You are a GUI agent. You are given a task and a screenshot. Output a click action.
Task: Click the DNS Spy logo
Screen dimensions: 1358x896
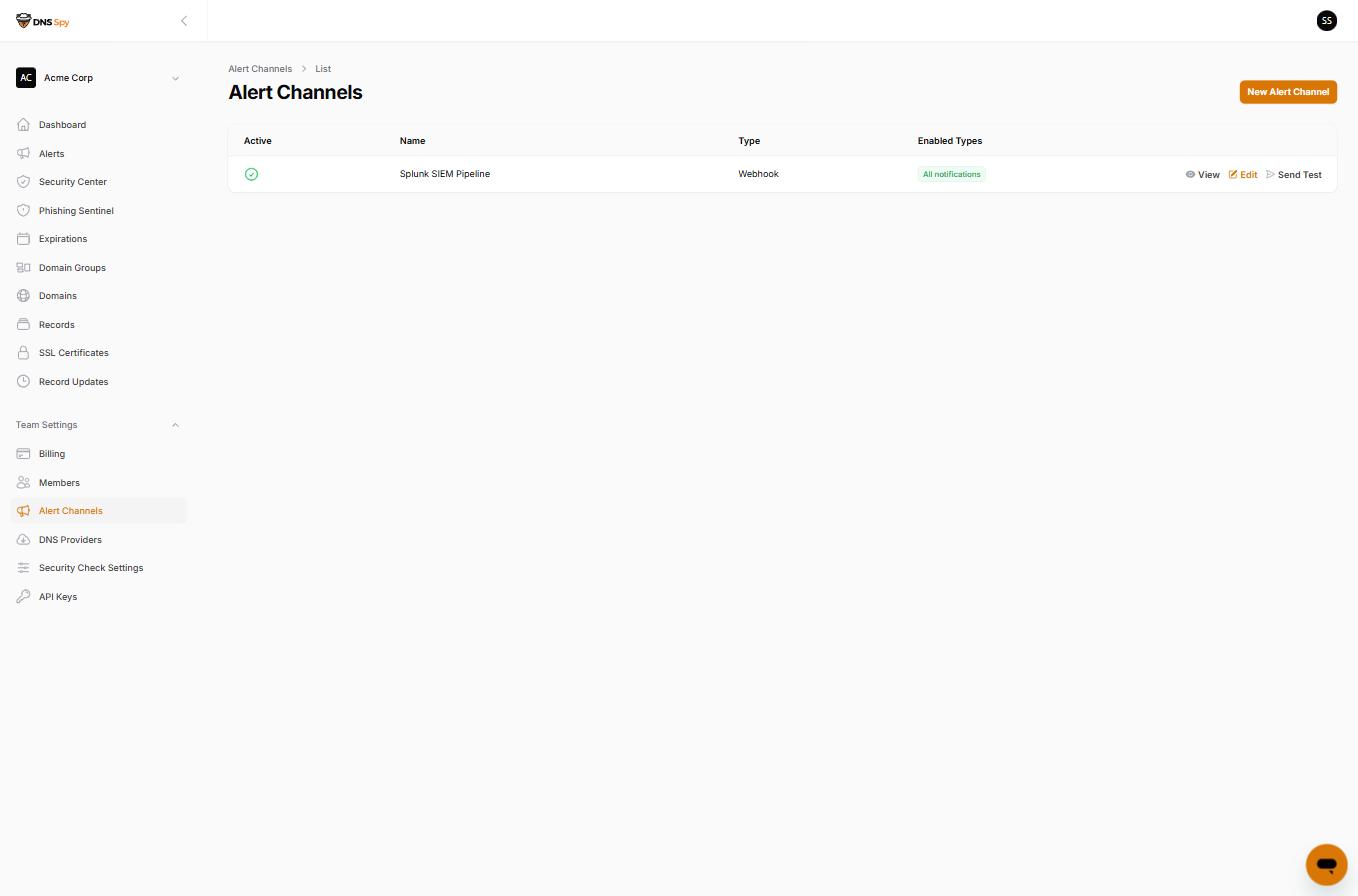pos(43,21)
